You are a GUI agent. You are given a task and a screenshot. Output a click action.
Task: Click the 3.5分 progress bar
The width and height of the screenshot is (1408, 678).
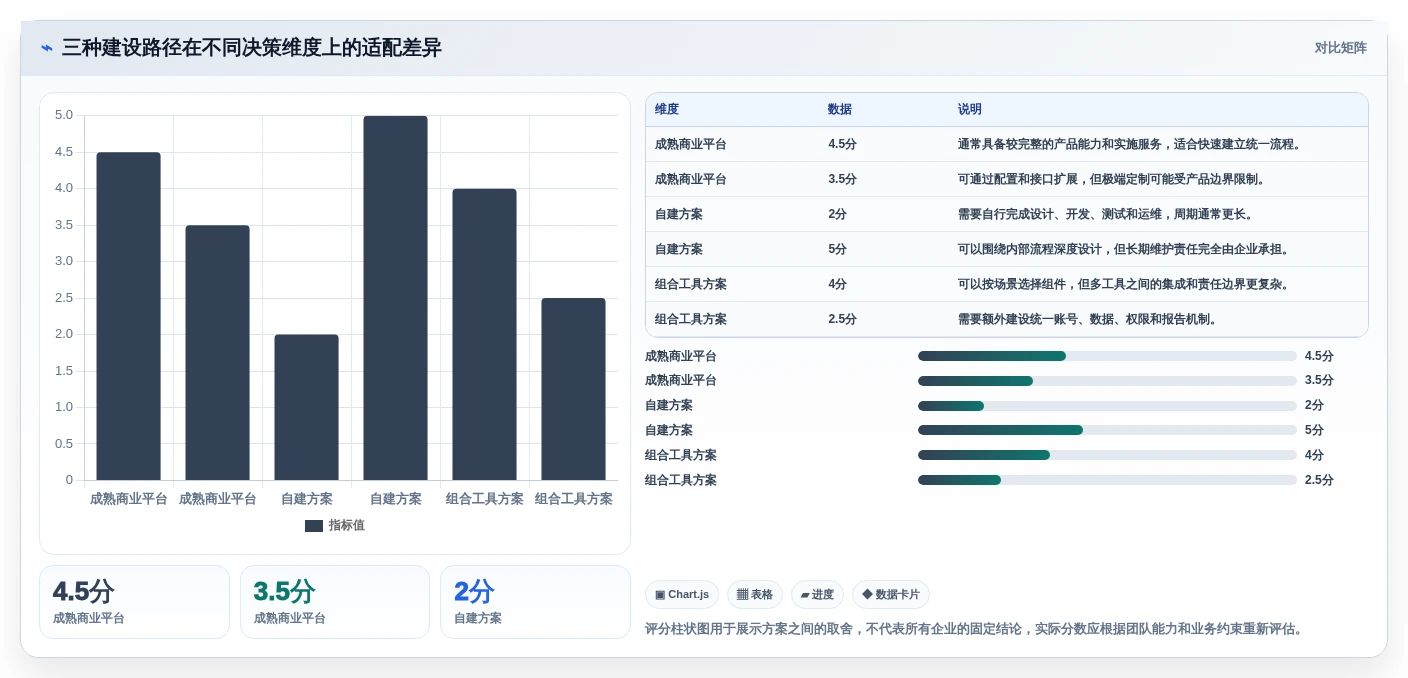(x=1107, y=381)
